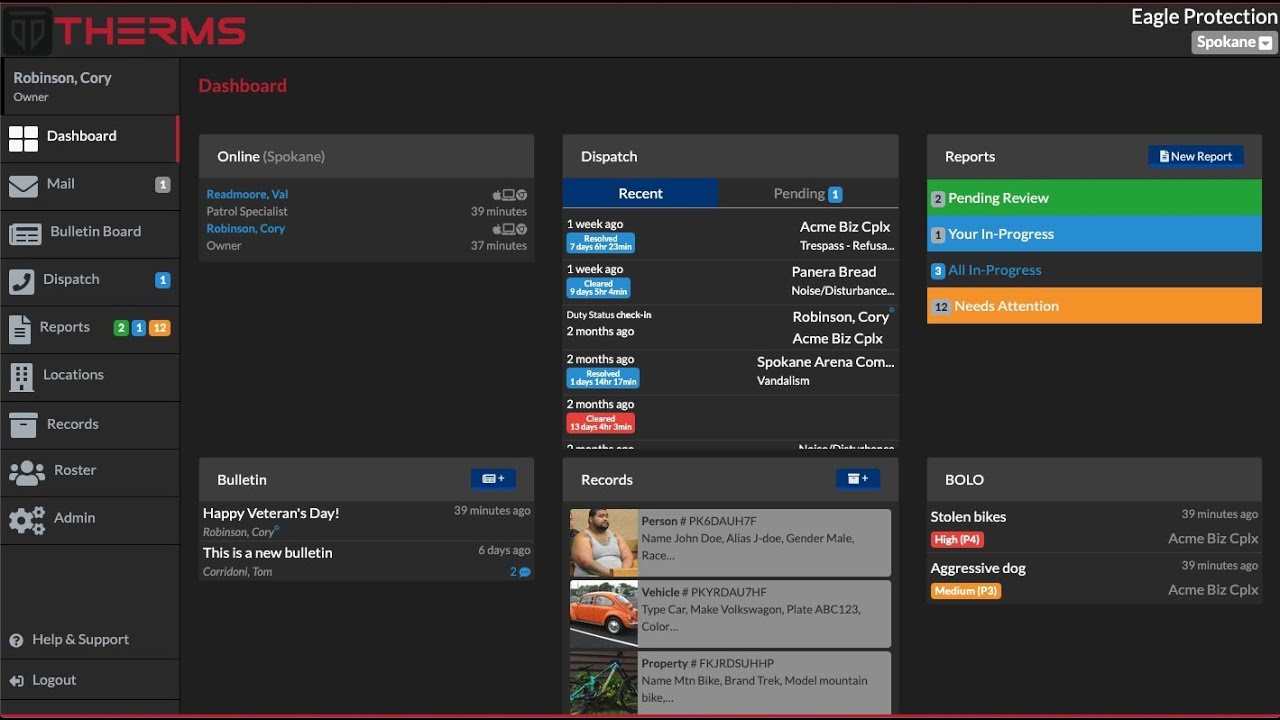
Task: Click the orange Reports badge showing 12
Action: click(159, 328)
